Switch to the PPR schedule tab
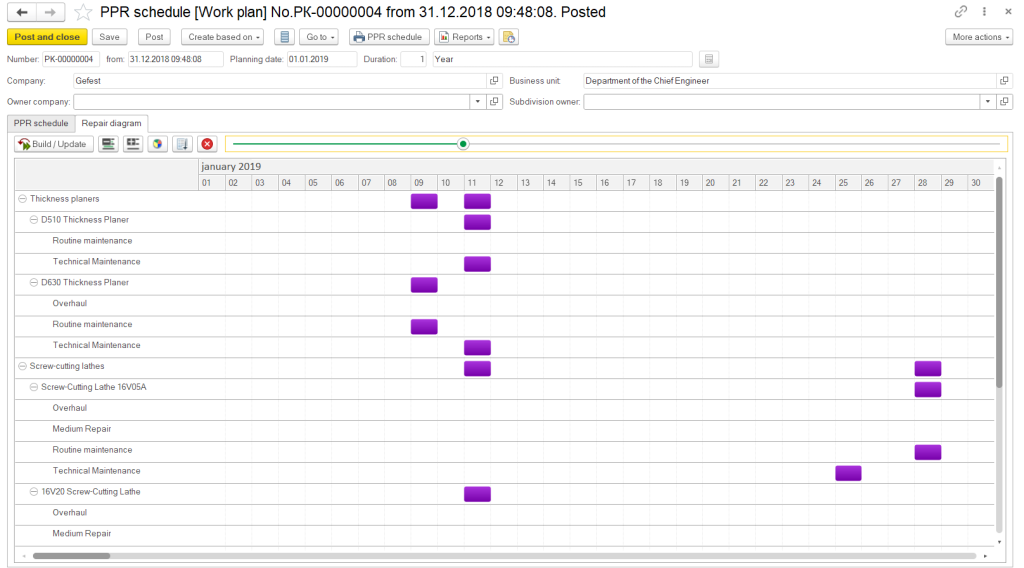Viewport: 1024px width, 568px height. 41,123
